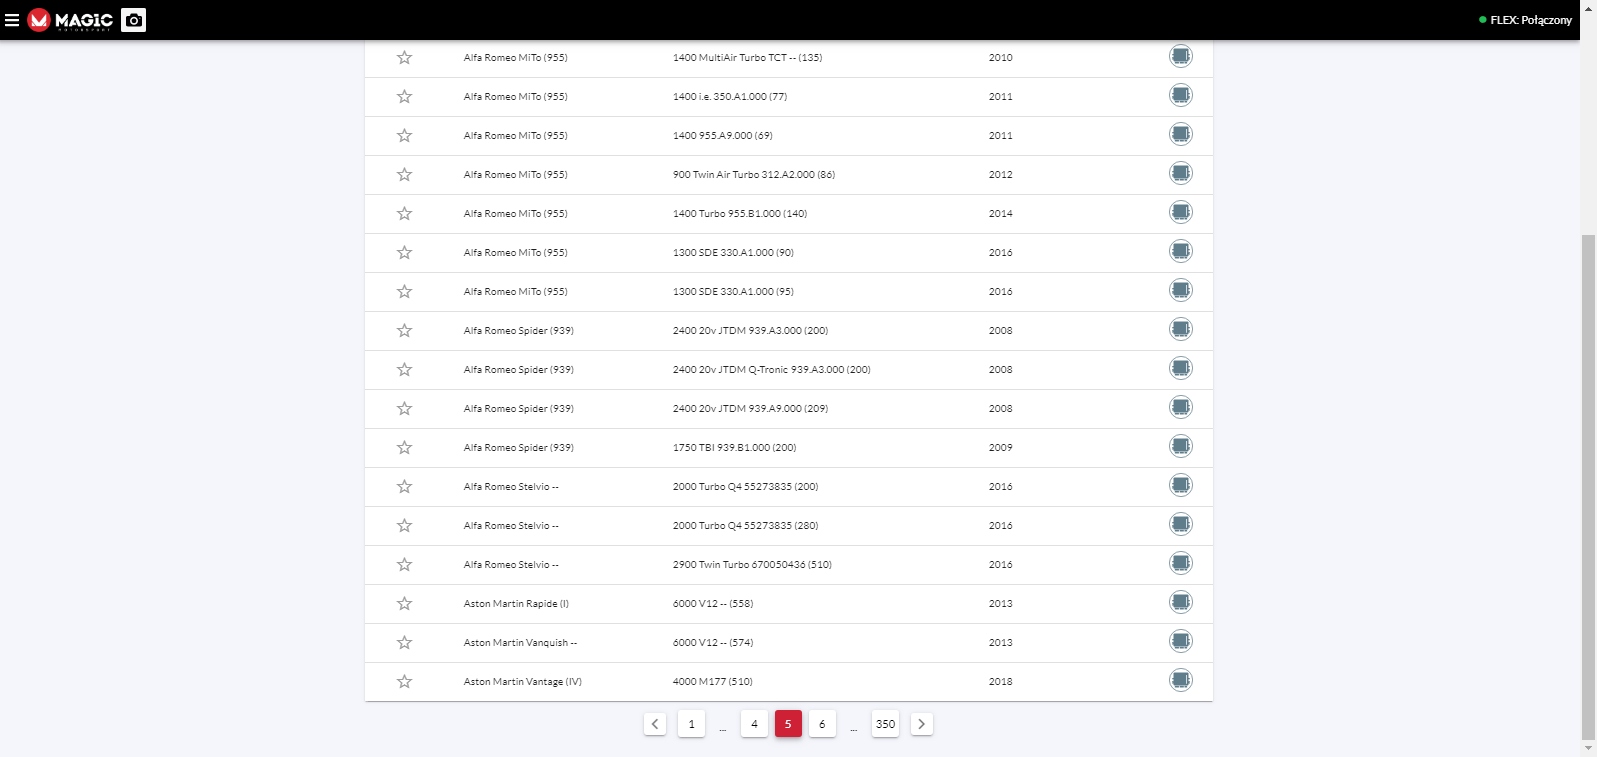Star the MiTo 1300 SDE (95) row
Image resolution: width=1597 pixels, height=757 pixels.
[404, 291]
